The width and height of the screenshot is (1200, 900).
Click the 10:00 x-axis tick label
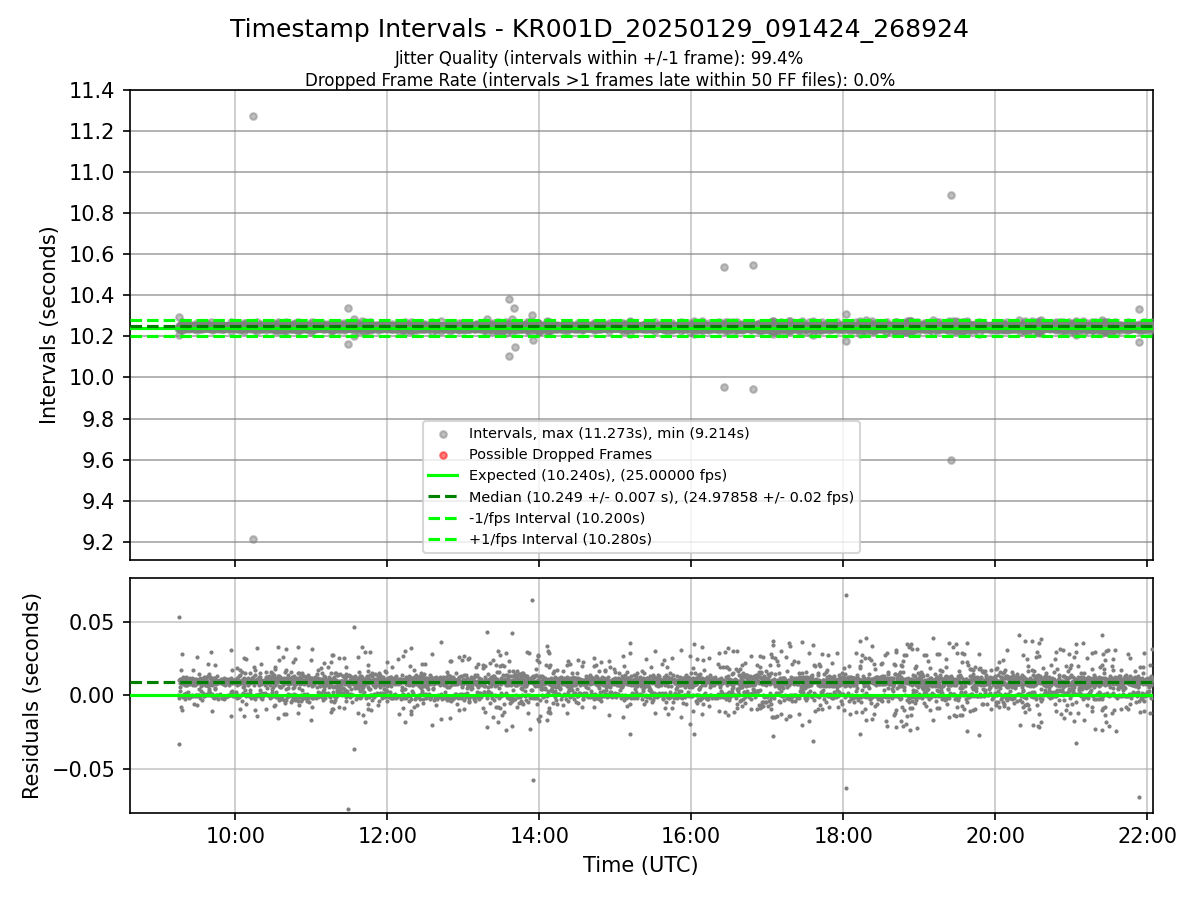tap(235, 835)
